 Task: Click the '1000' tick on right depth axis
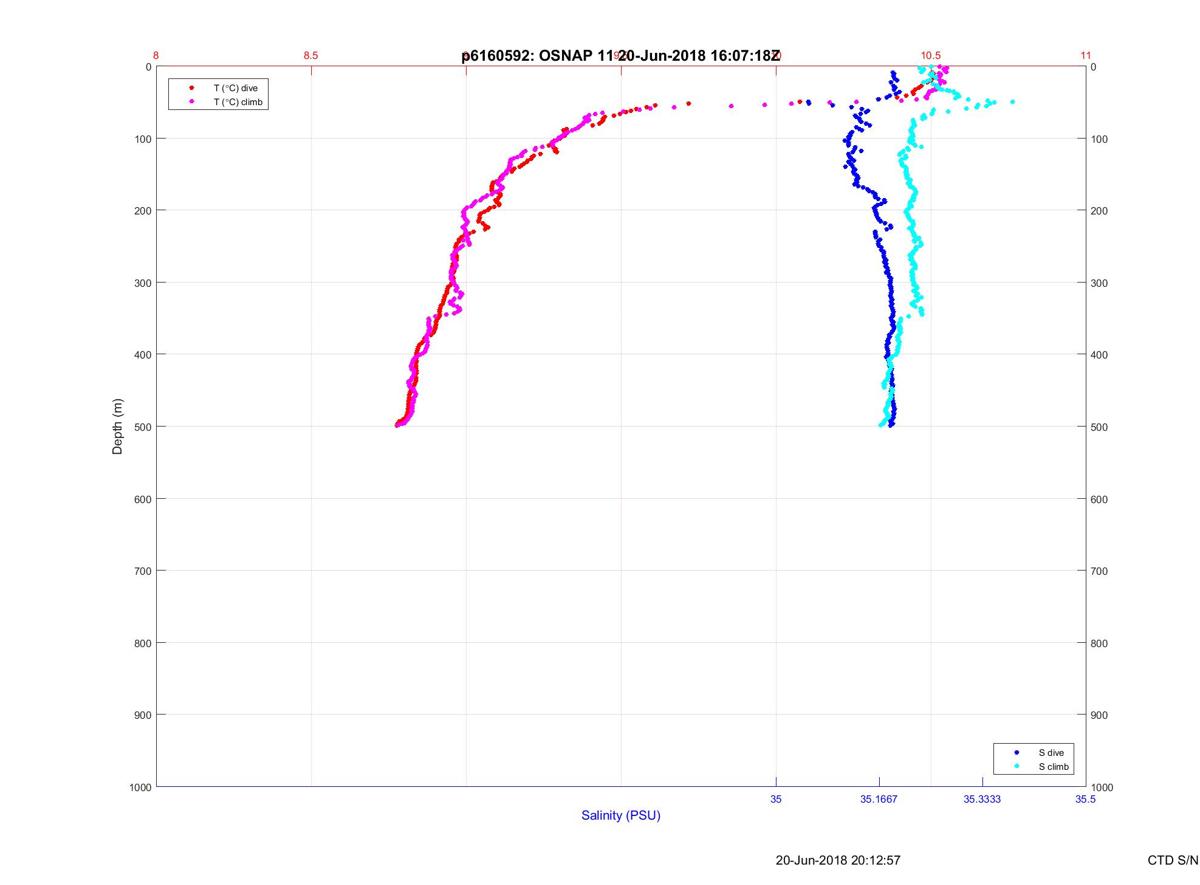click(x=1104, y=787)
